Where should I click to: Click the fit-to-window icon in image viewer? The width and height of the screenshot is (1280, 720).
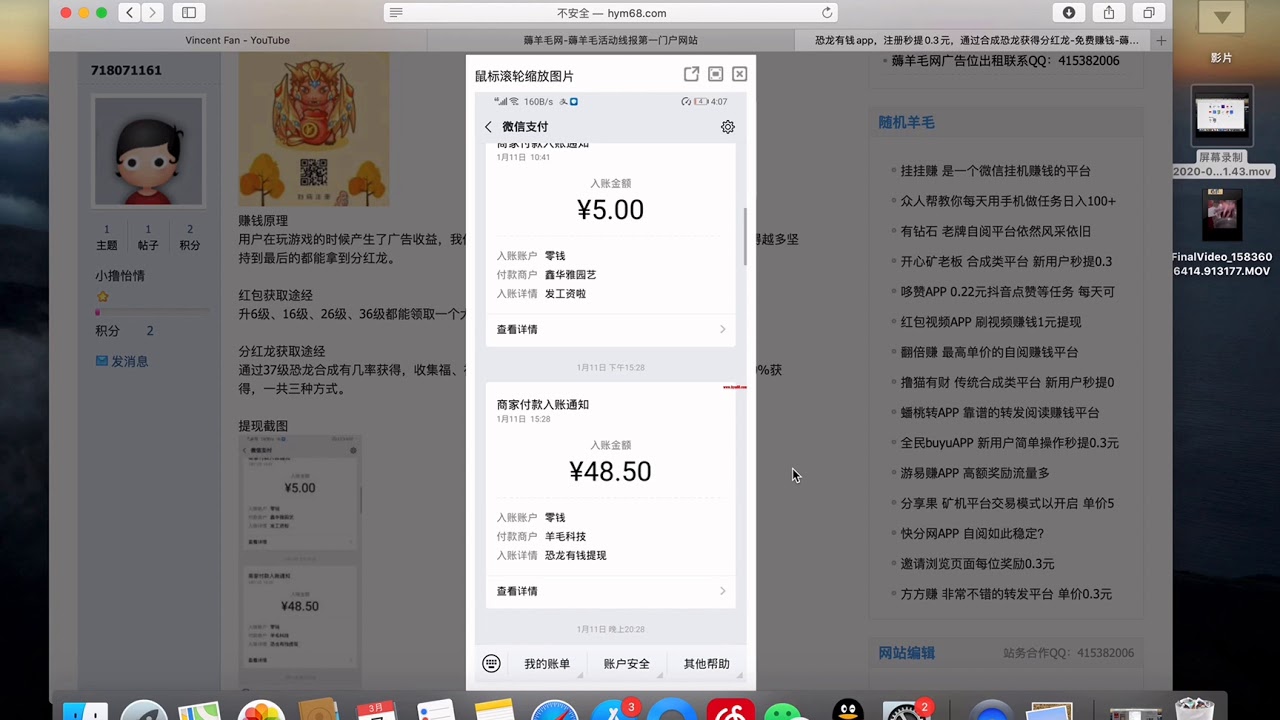[715, 74]
